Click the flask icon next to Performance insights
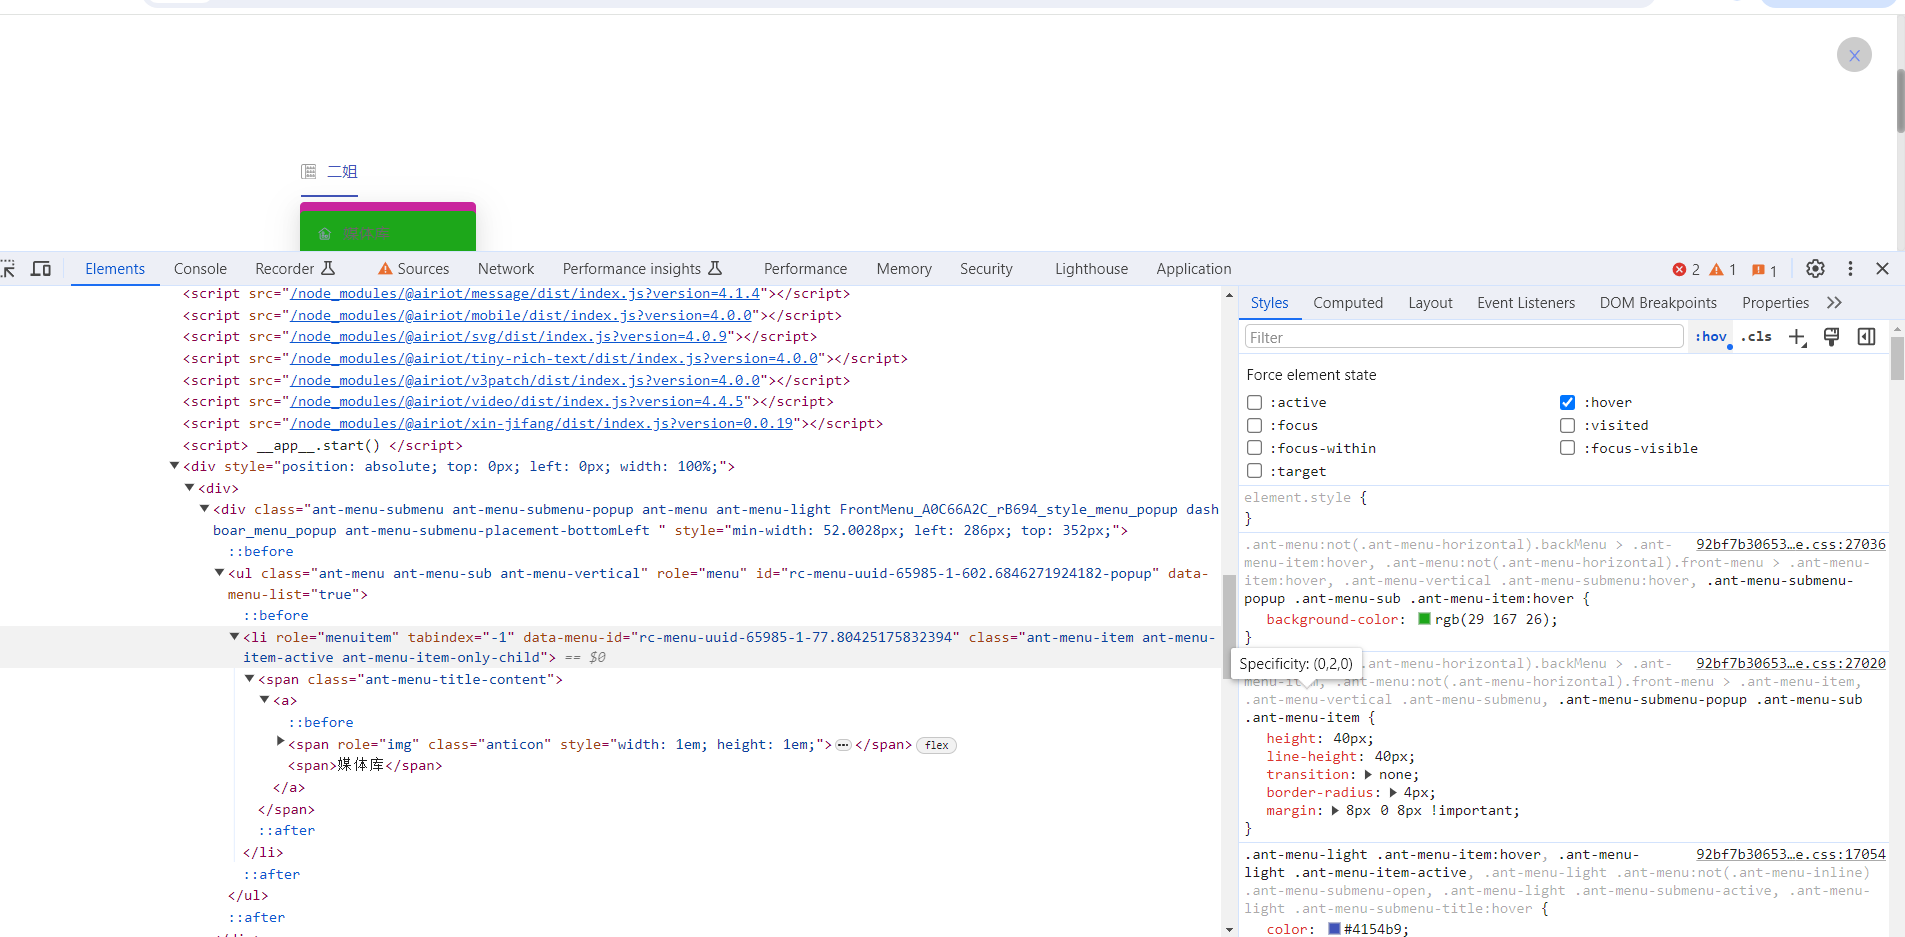 coord(715,269)
